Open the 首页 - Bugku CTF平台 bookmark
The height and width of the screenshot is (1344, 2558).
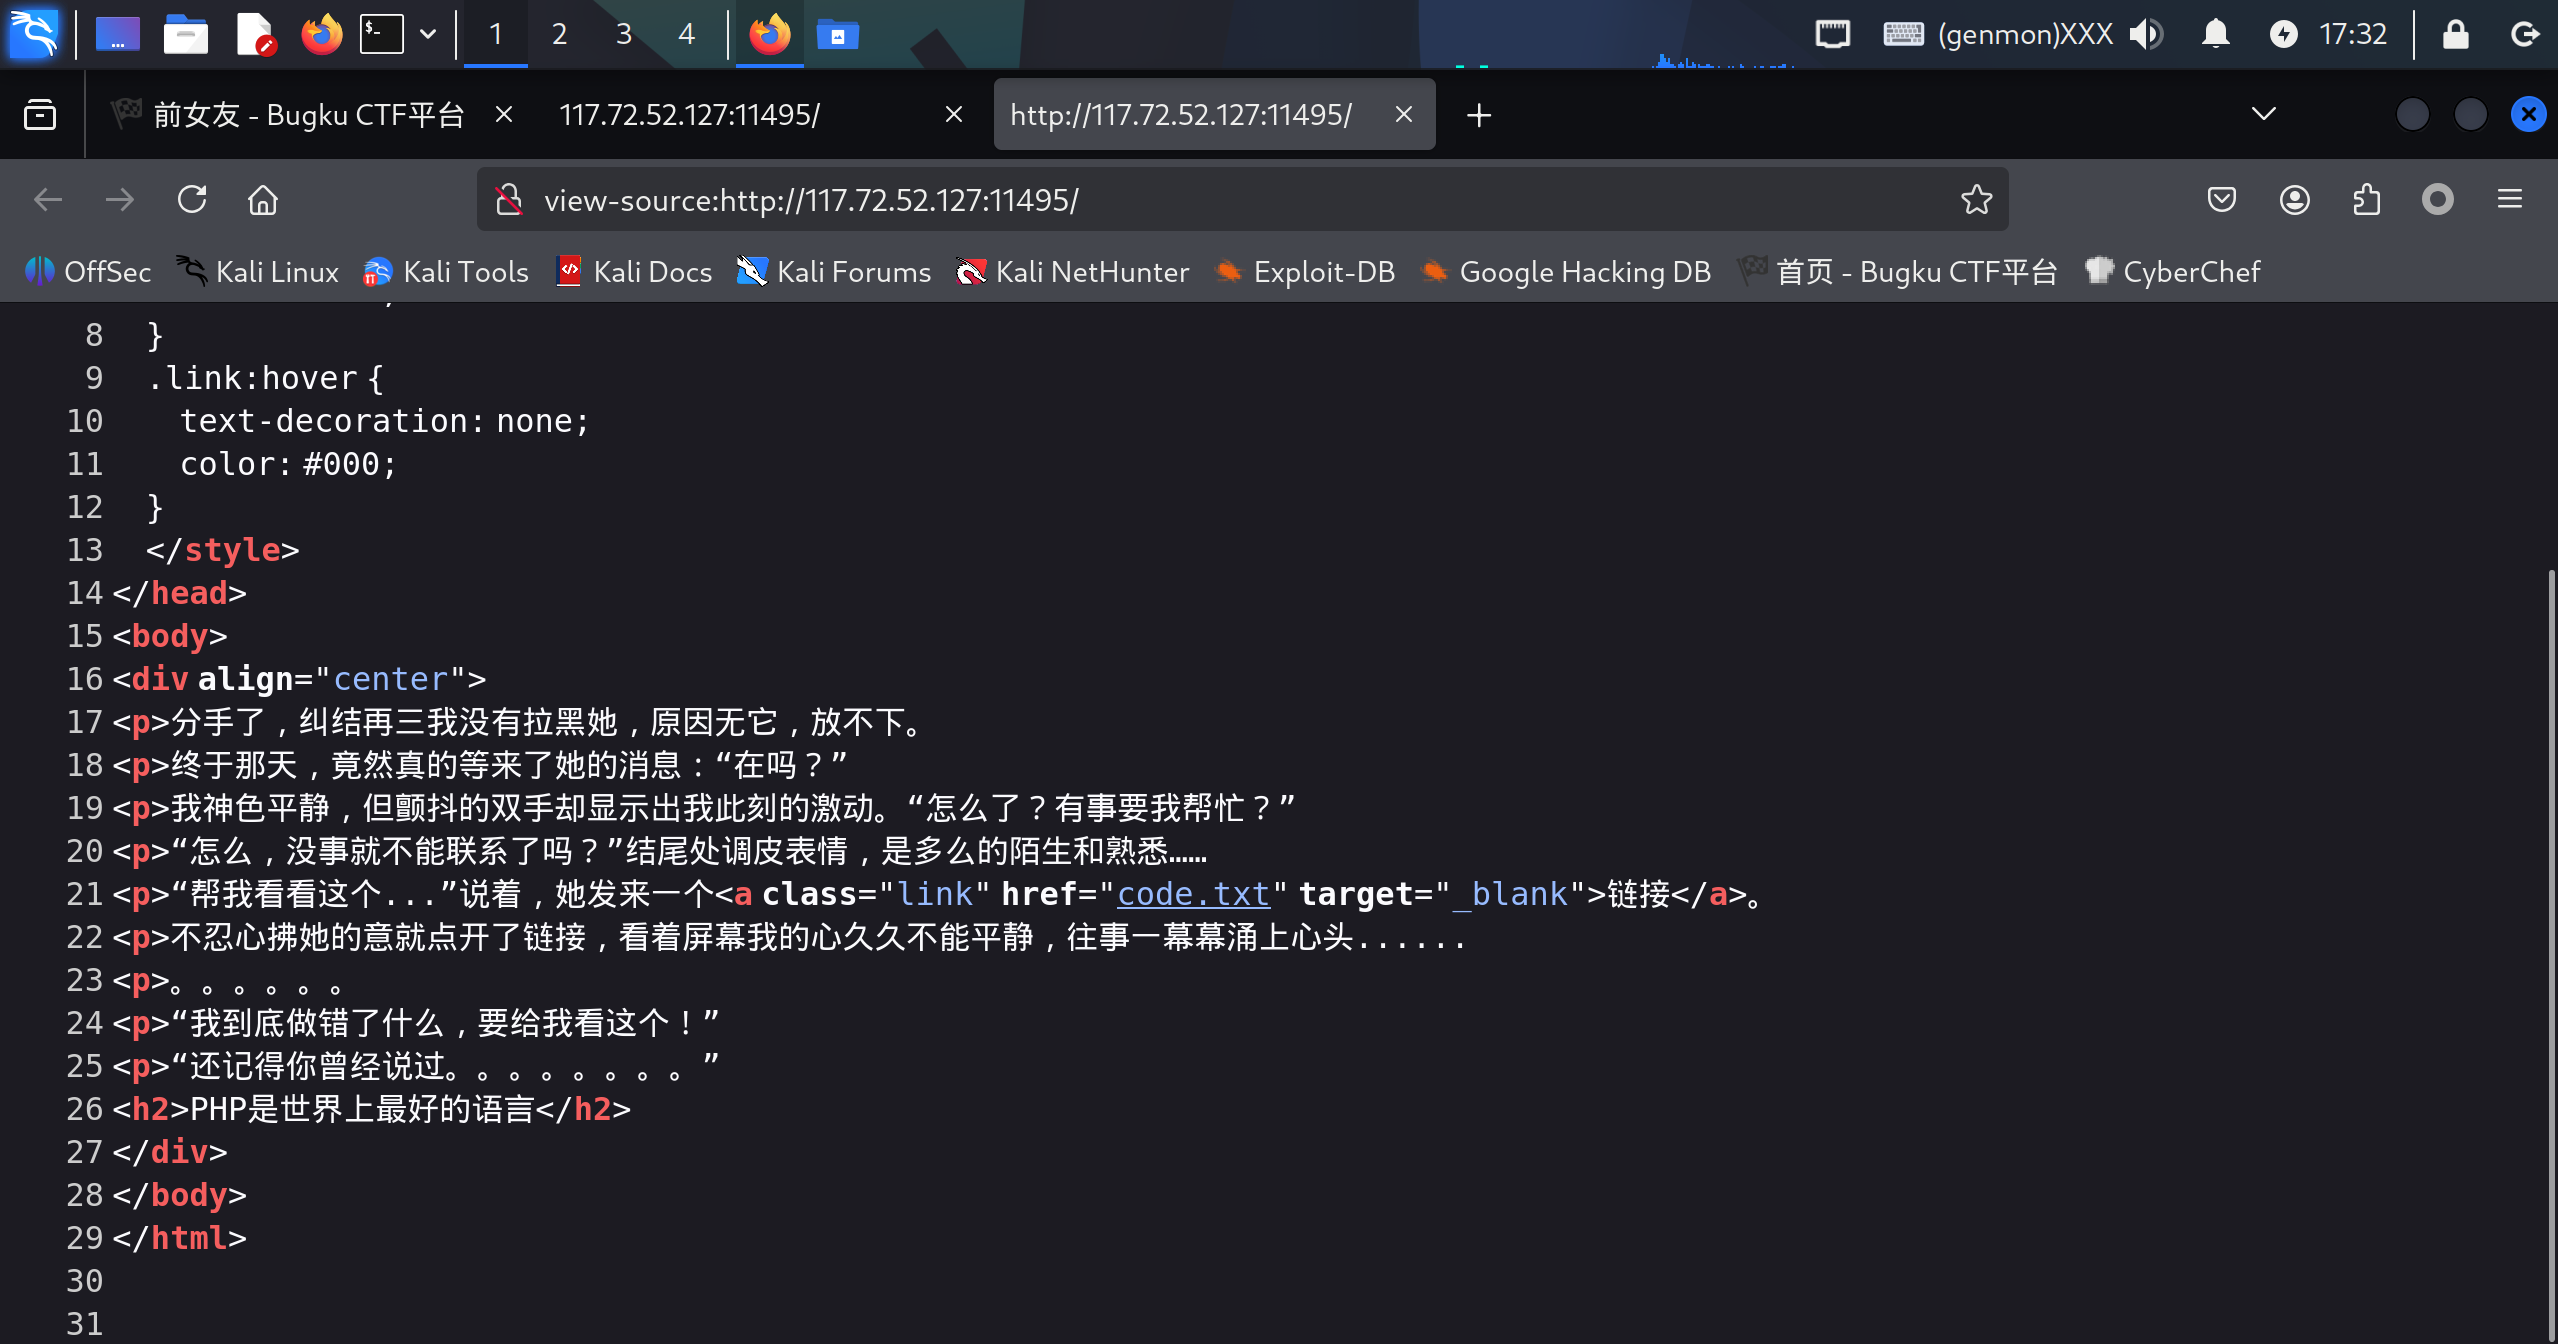[1897, 272]
